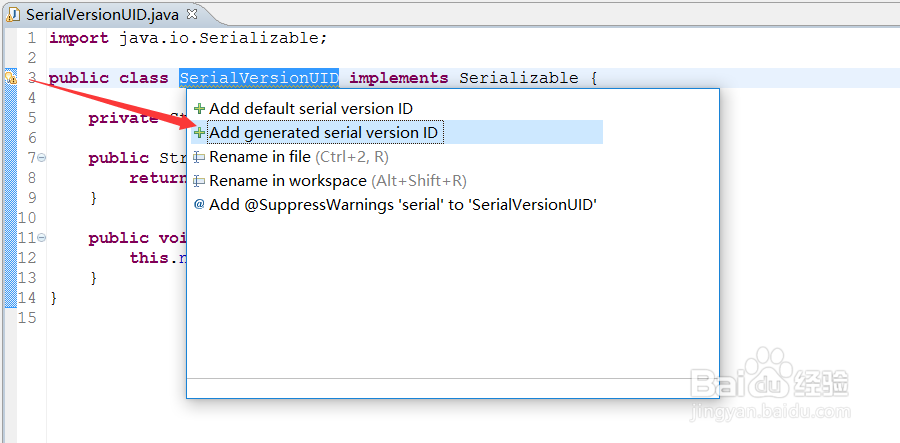Click the green plus icon beside Add default serial version ID
Screen dimensions: 900x443
[x=199, y=108]
